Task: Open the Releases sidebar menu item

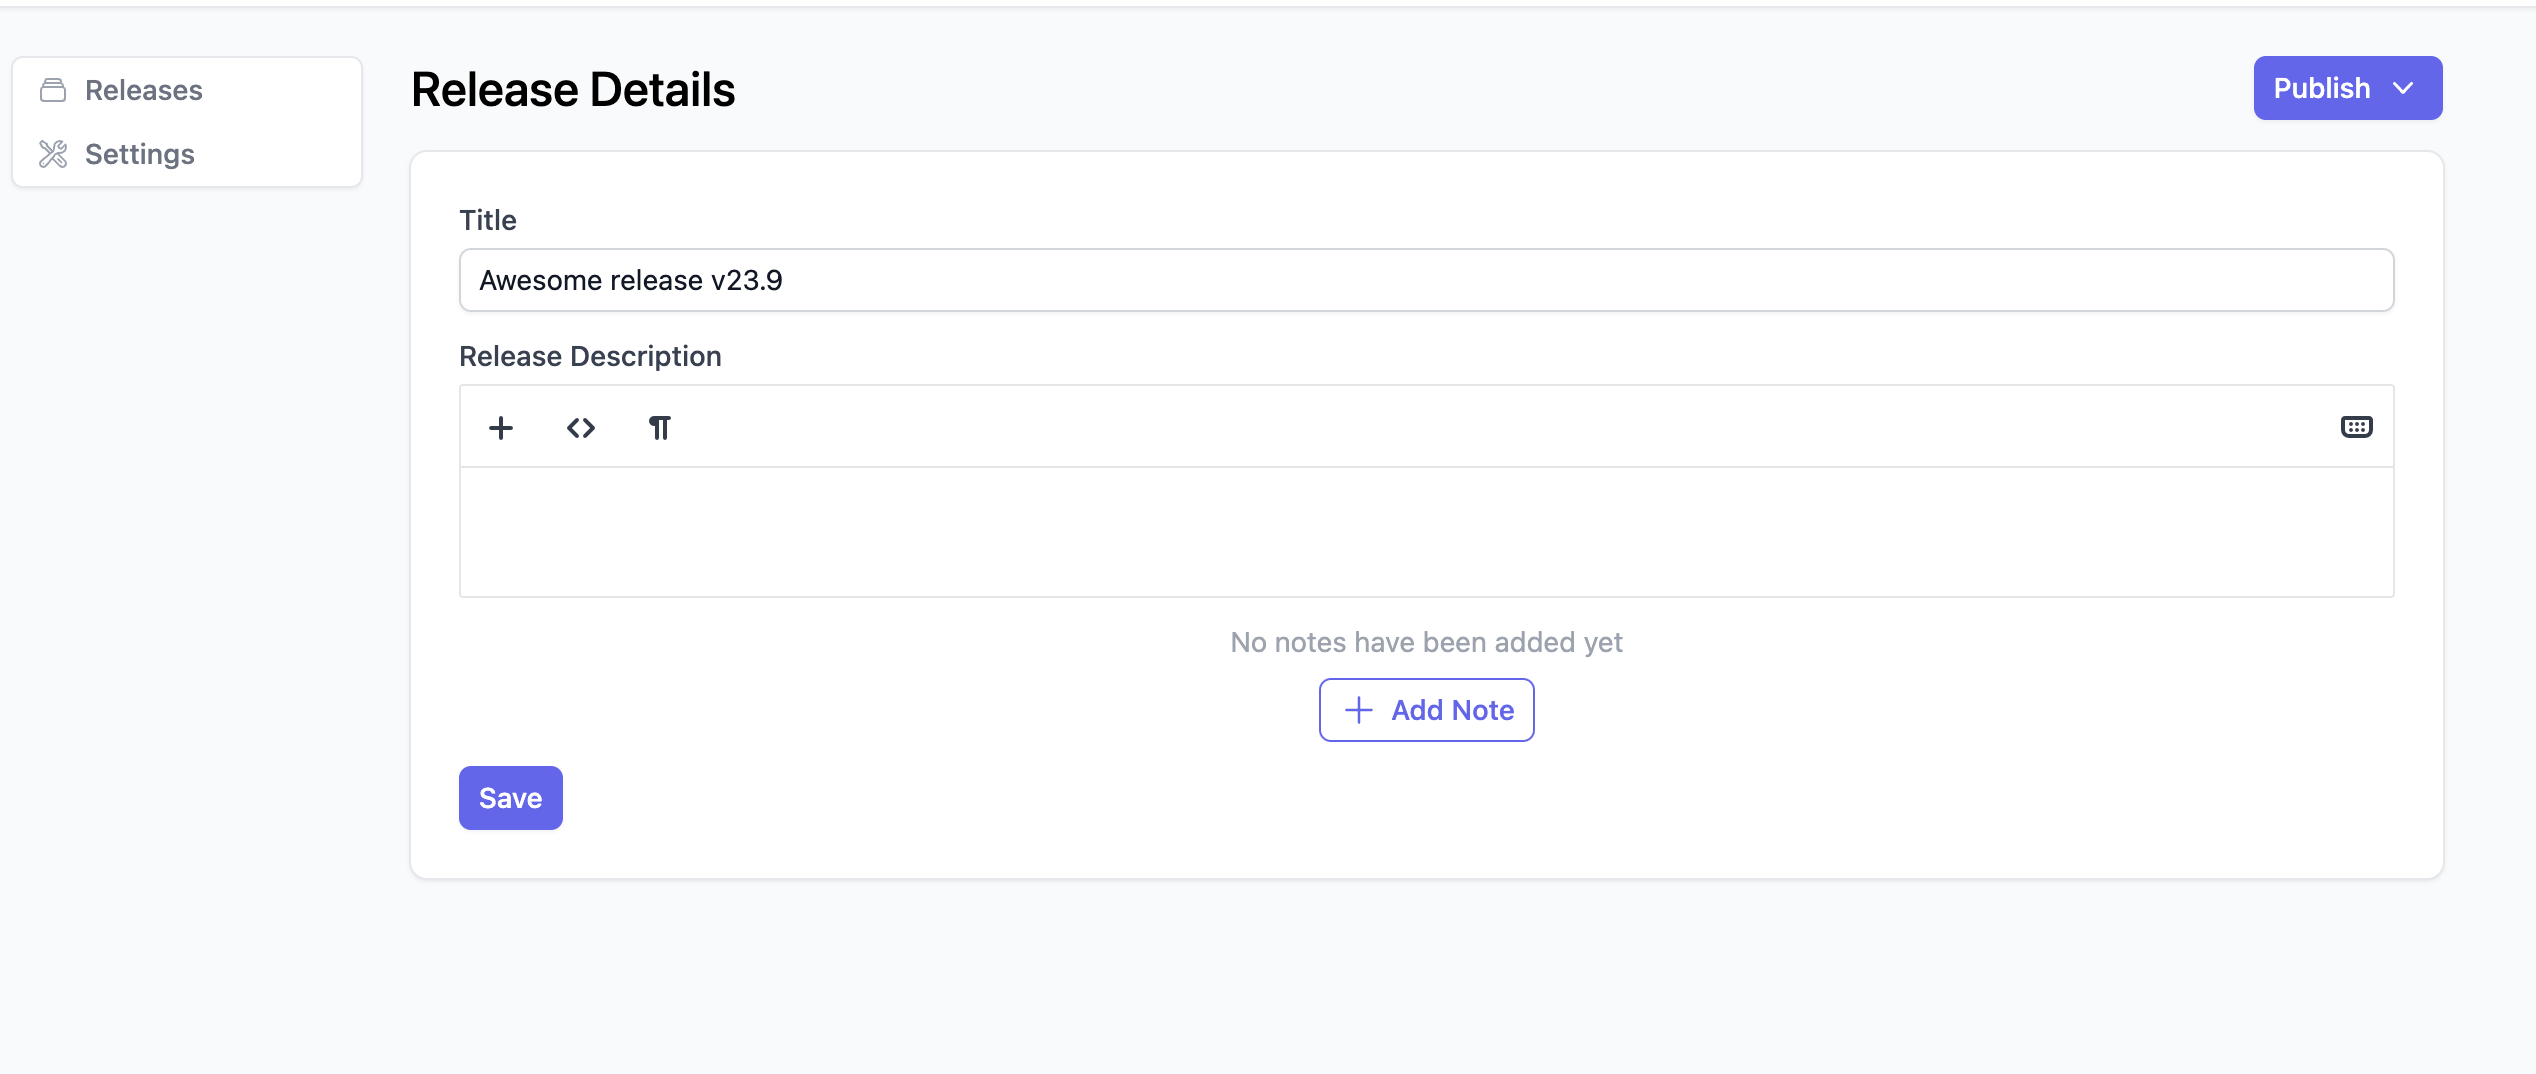Action: [143, 90]
